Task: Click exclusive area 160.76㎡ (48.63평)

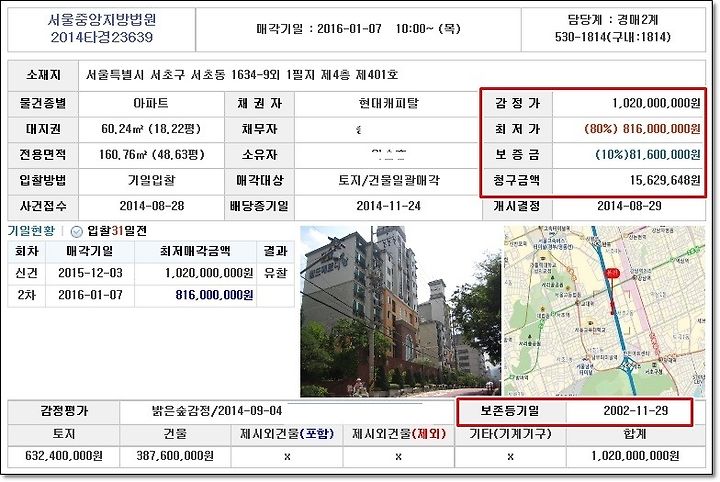Action: click(x=151, y=155)
